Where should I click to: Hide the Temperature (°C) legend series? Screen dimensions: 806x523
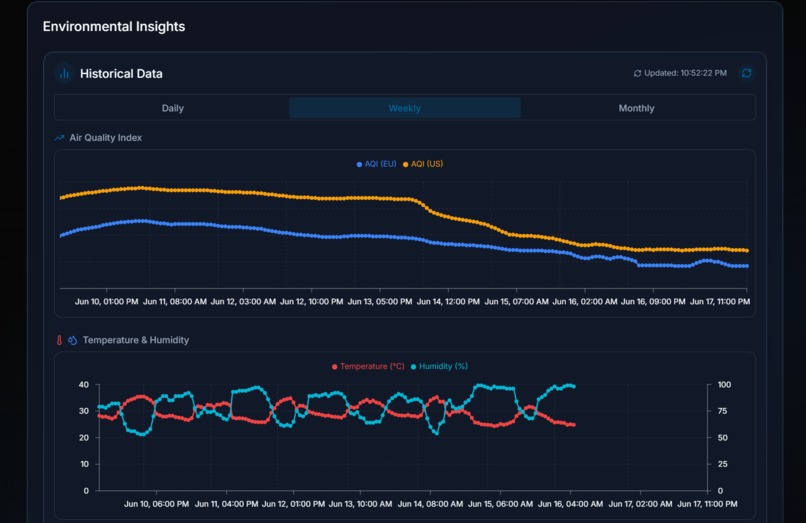click(x=368, y=367)
